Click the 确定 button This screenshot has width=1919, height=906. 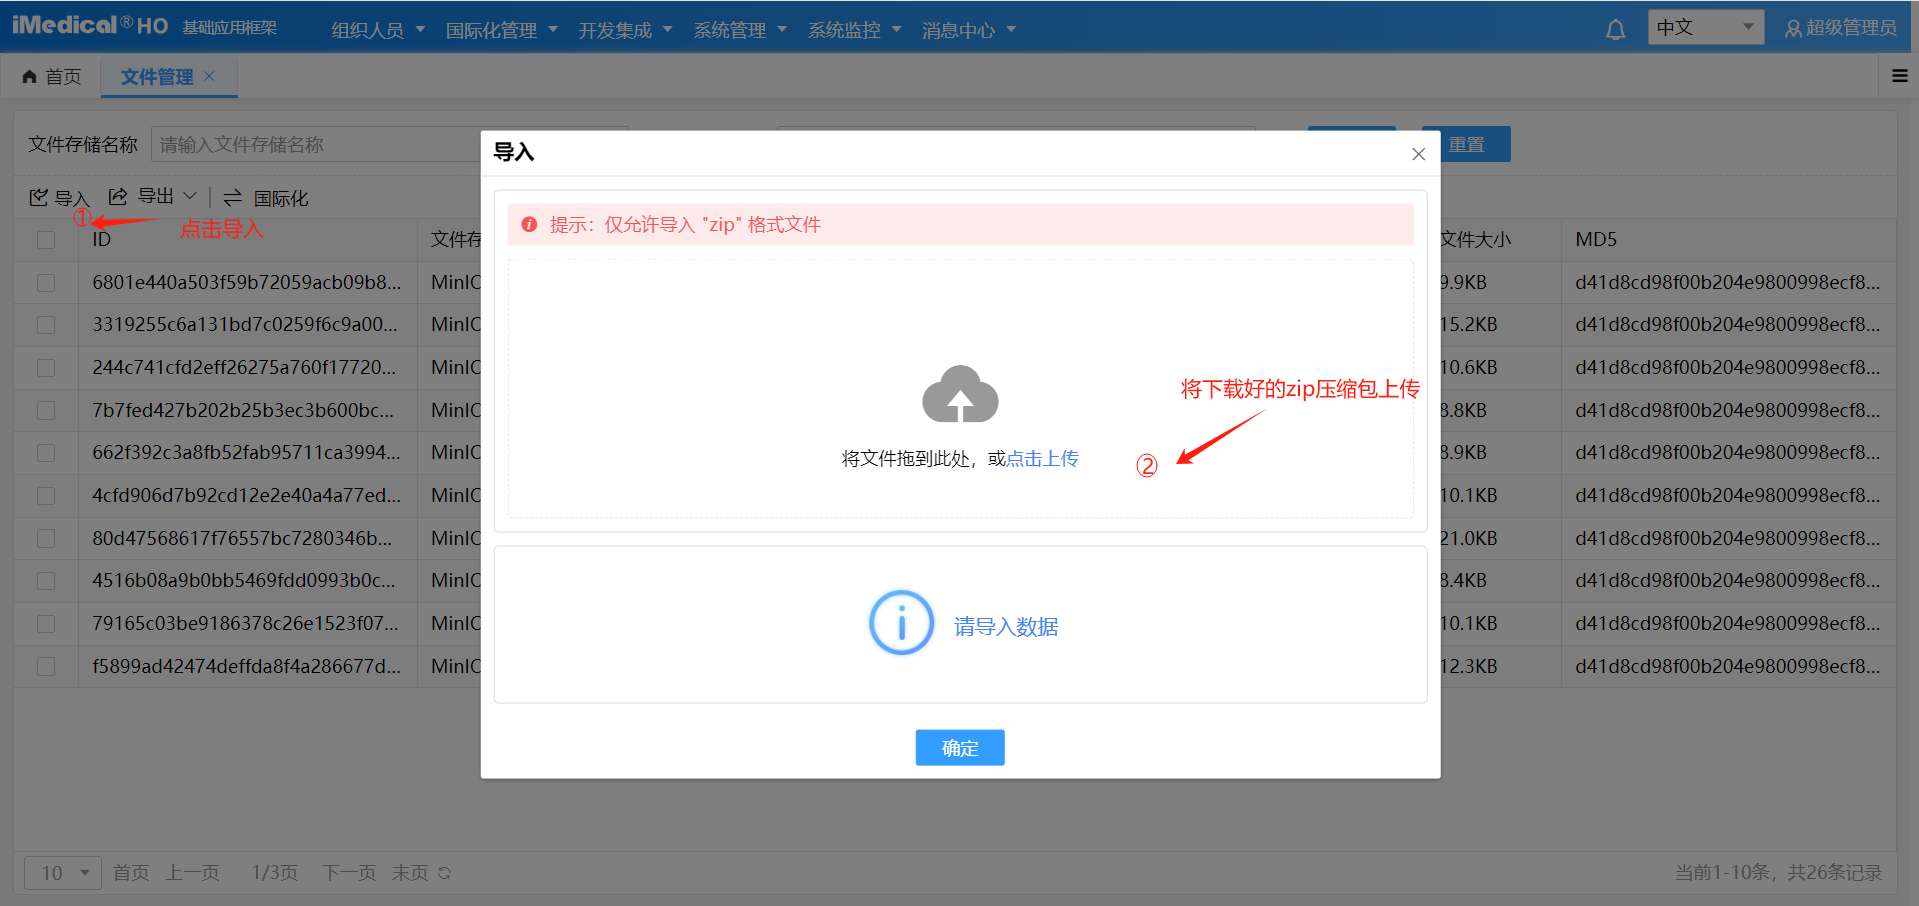coord(960,748)
